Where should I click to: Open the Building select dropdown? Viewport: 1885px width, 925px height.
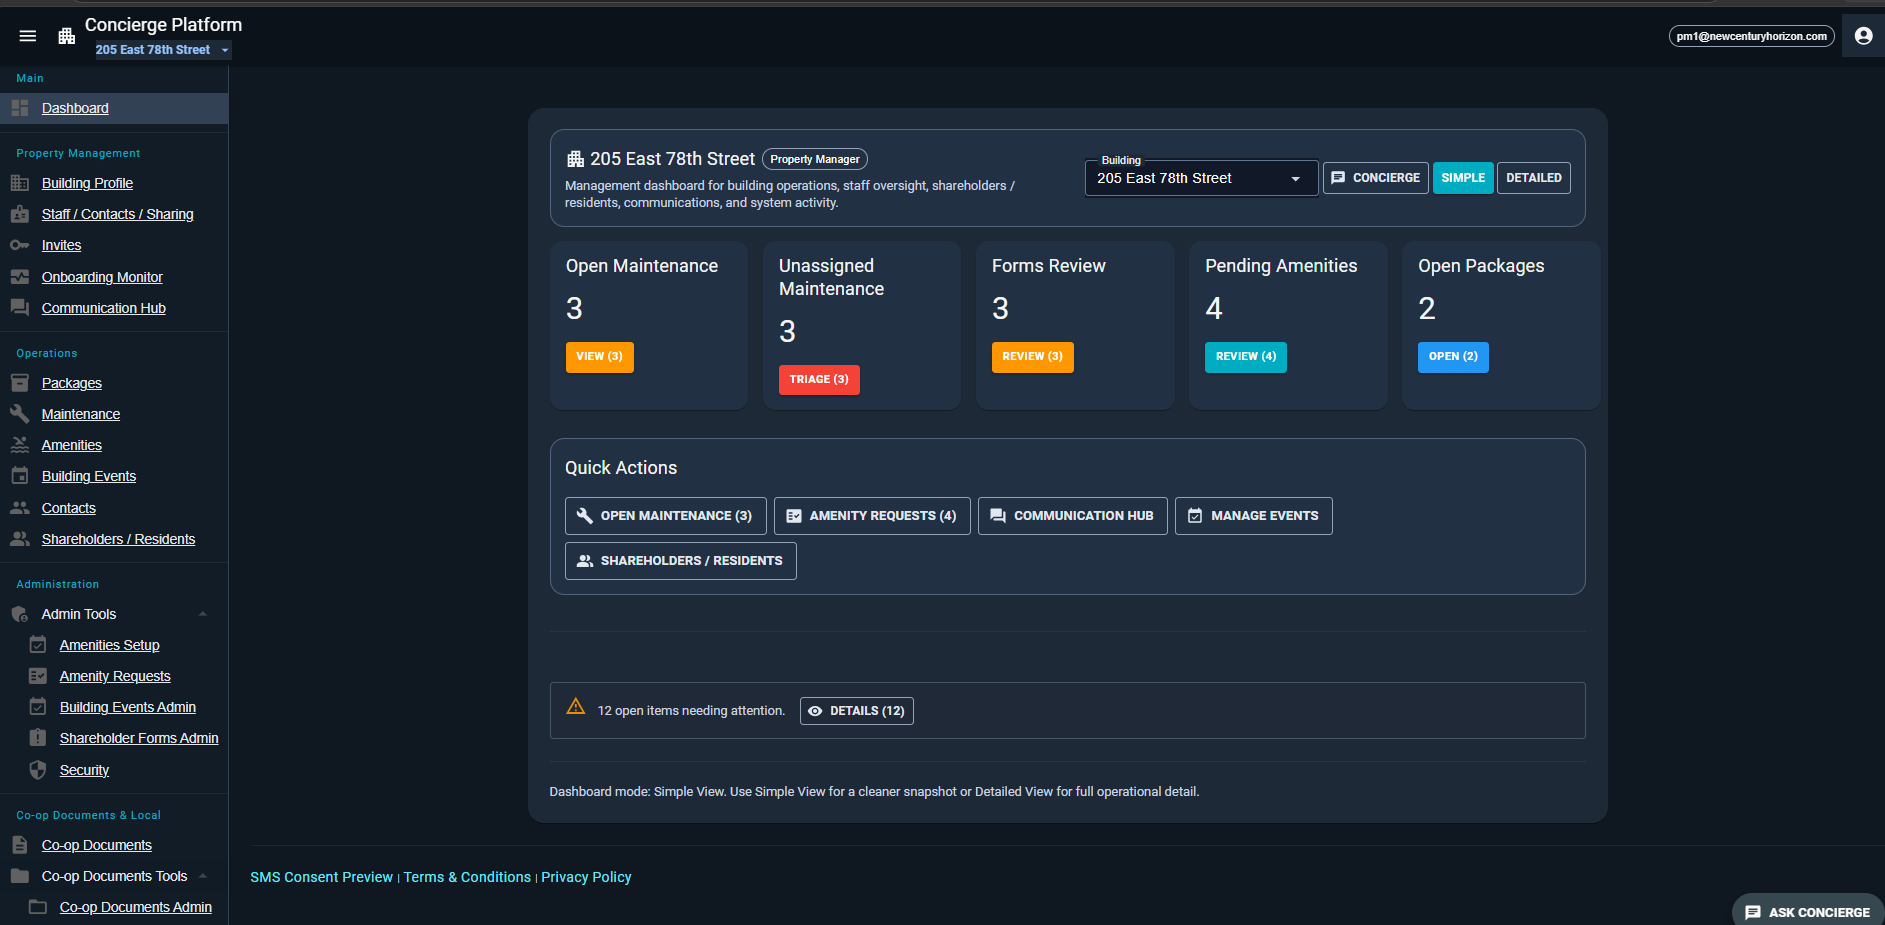tap(1201, 178)
